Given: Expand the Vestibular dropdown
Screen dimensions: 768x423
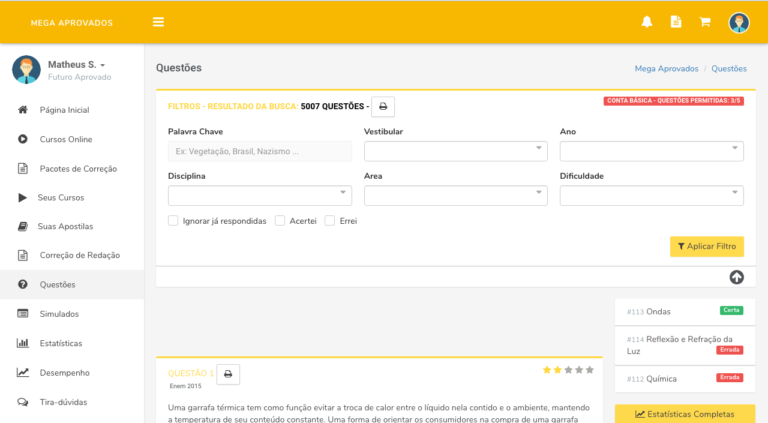Looking at the screenshot, I should 455,151.
